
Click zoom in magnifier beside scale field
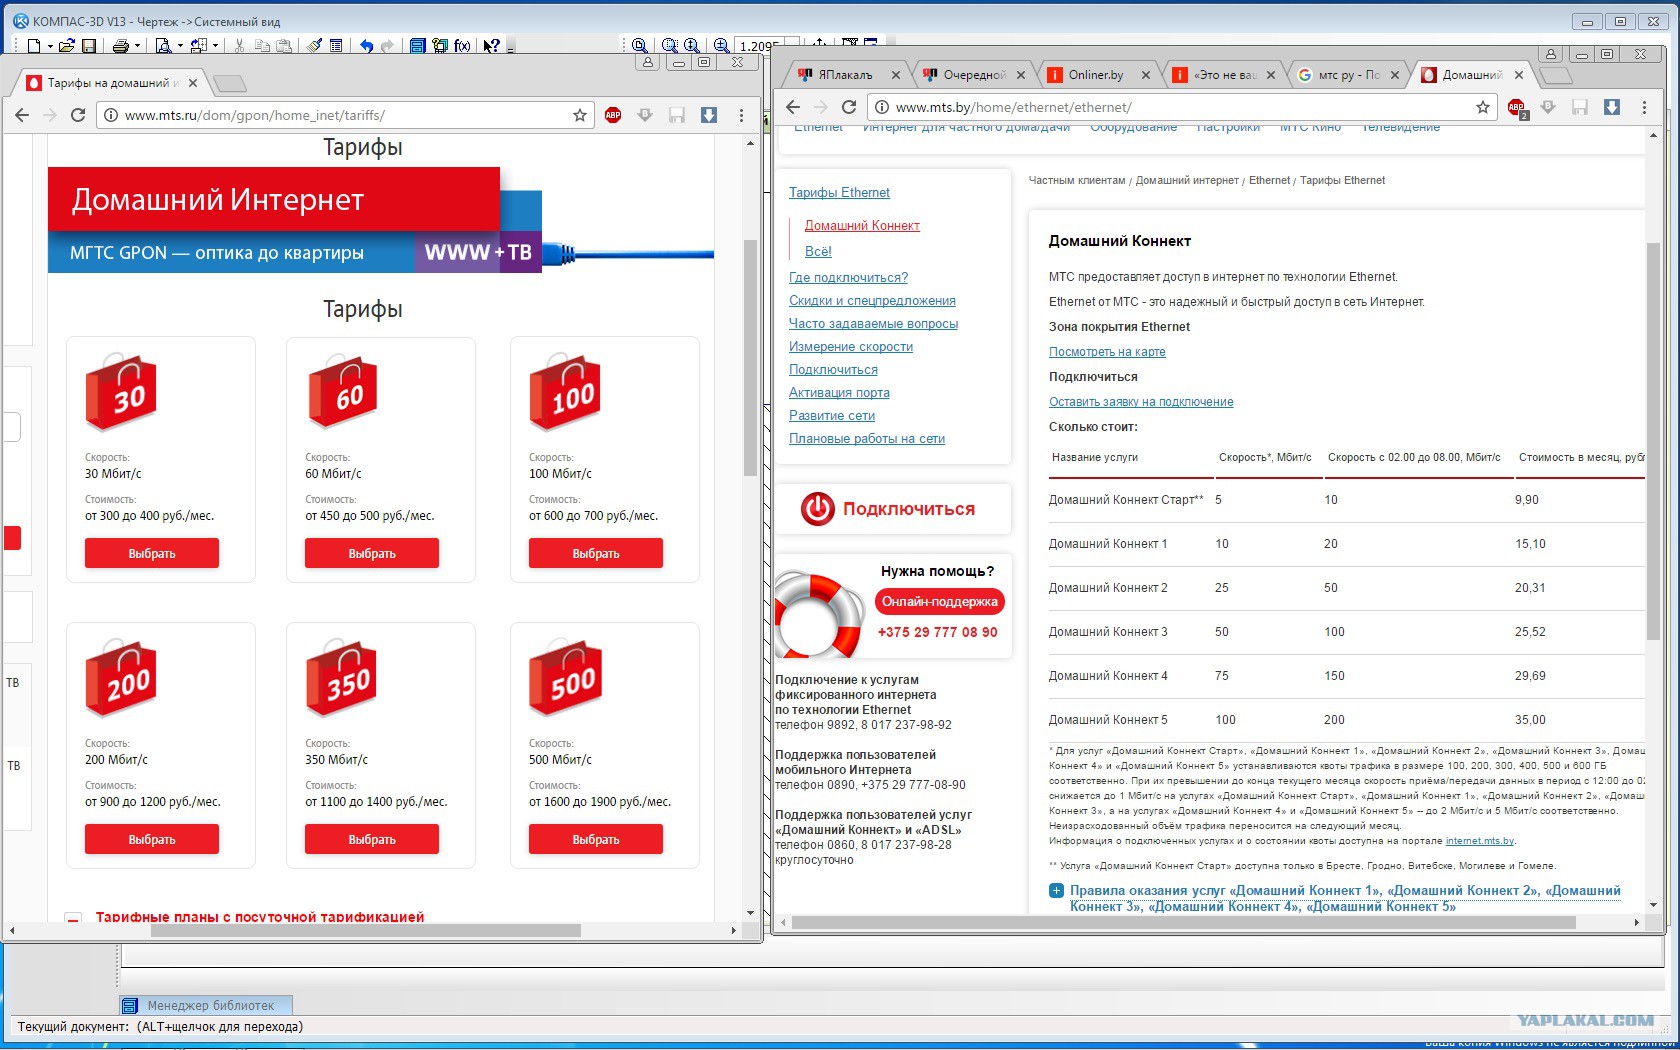click(721, 46)
